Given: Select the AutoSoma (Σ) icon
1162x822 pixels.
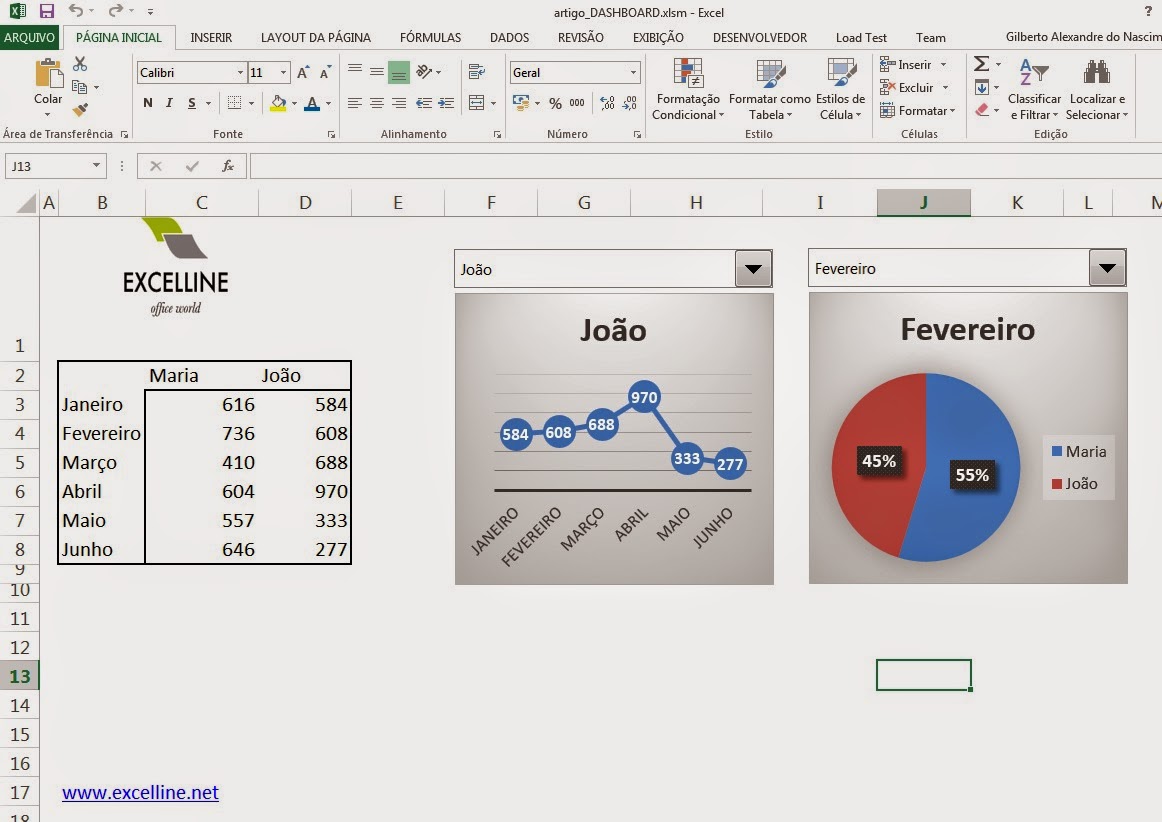Looking at the screenshot, I should pyautogui.click(x=981, y=63).
